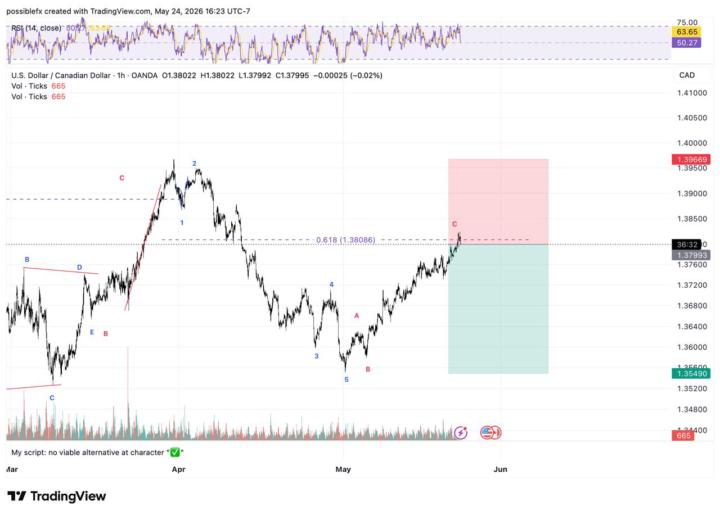Open the US flag economic event icon
Viewport: 720px width, 515px height.
(x=487, y=432)
